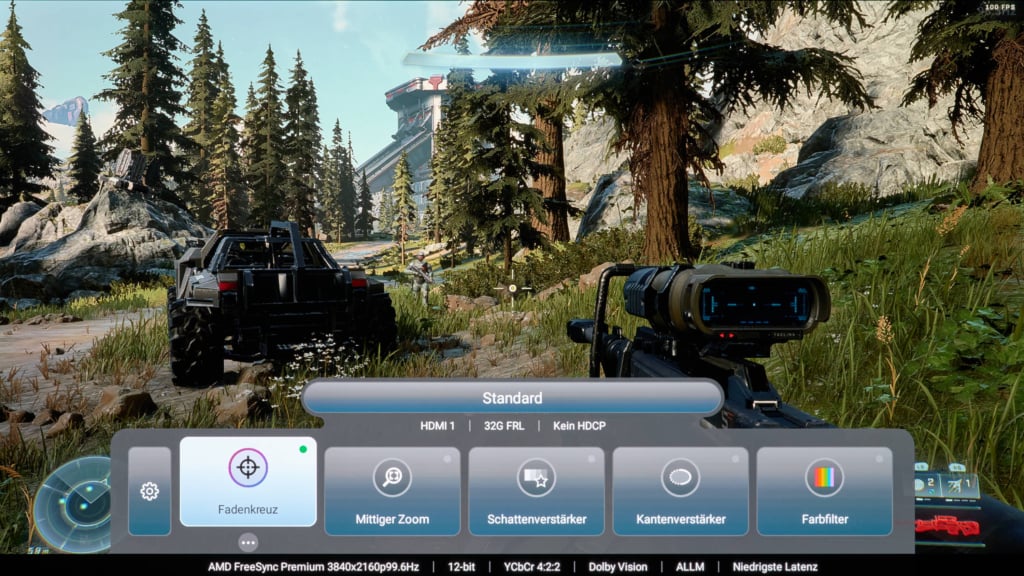
Task: Click the red weapon silhouette HUD icon
Action: [948, 526]
